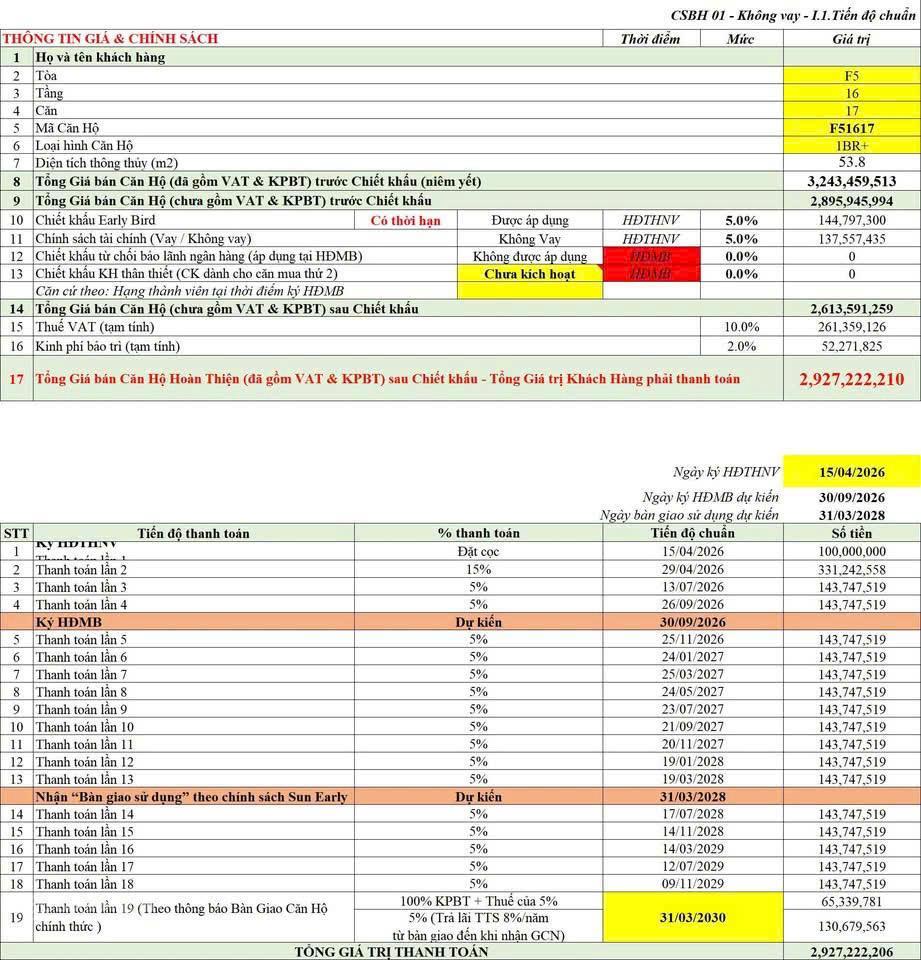Select "Thanh toán lần 7" row label

tap(81, 674)
